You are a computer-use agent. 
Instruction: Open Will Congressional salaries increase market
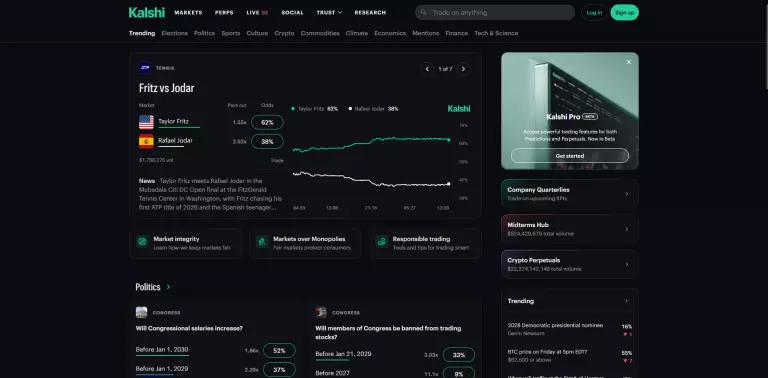[189, 329]
